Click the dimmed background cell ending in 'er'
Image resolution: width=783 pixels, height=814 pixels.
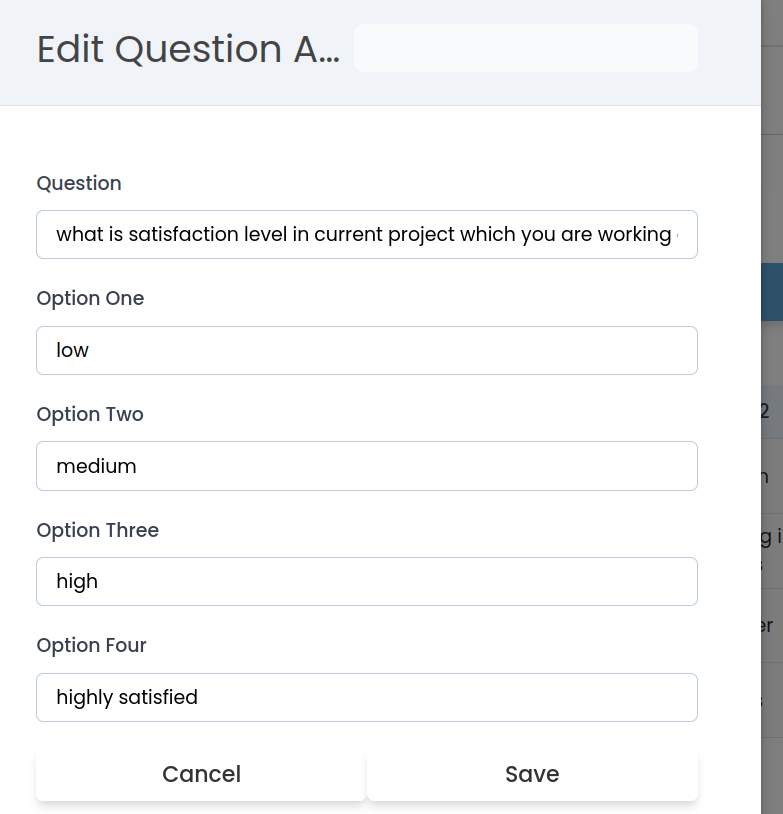click(766, 626)
